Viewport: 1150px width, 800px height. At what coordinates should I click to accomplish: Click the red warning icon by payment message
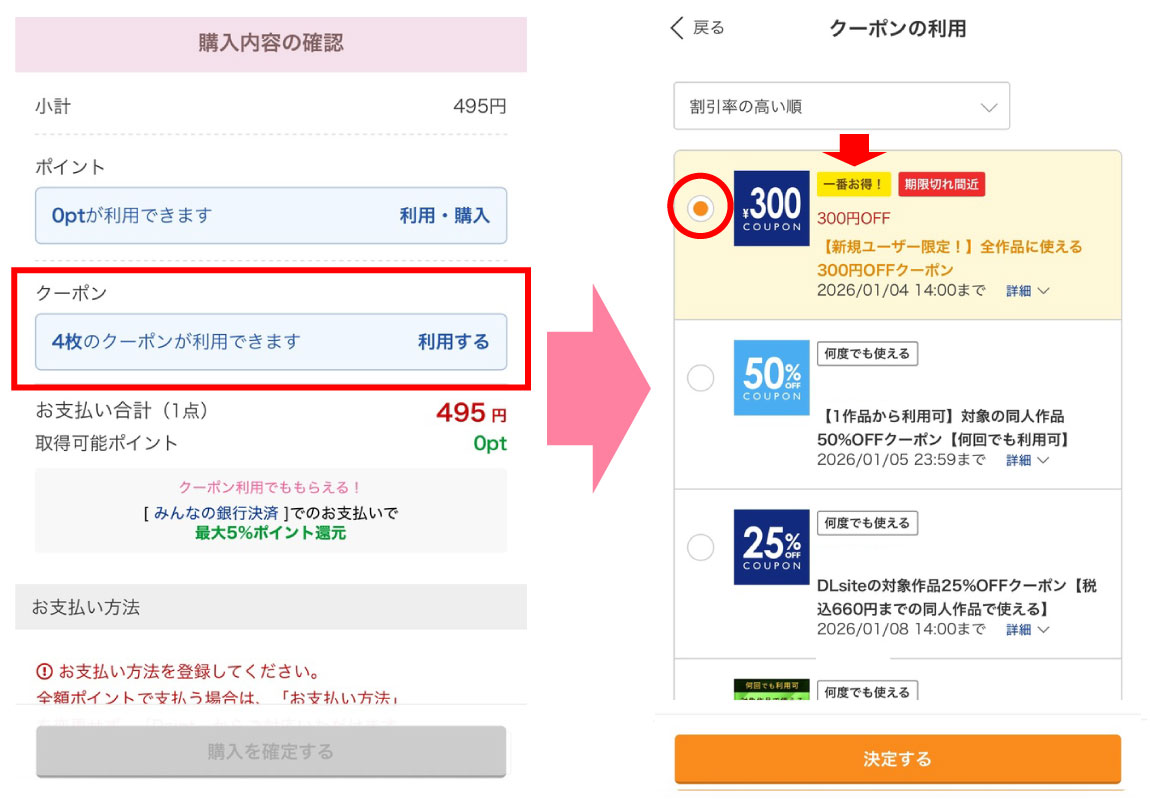click(x=44, y=671)
